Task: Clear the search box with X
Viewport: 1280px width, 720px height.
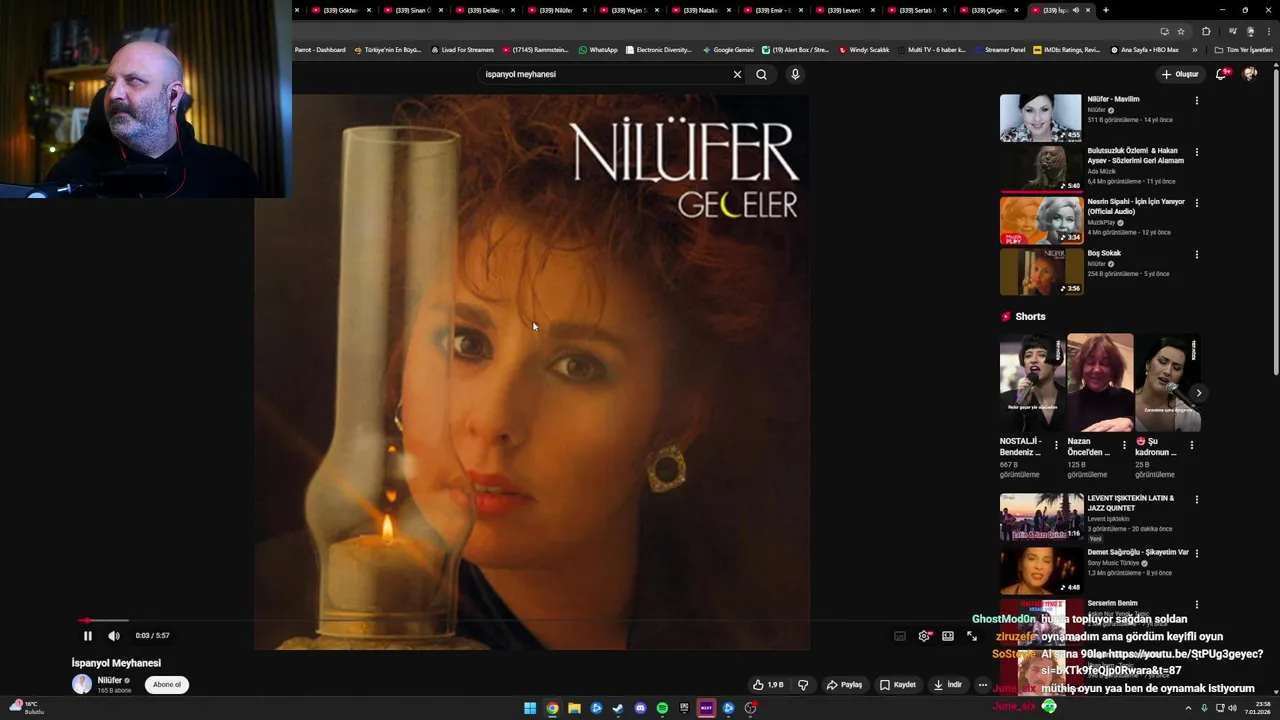Action: [x=738, y=74]
